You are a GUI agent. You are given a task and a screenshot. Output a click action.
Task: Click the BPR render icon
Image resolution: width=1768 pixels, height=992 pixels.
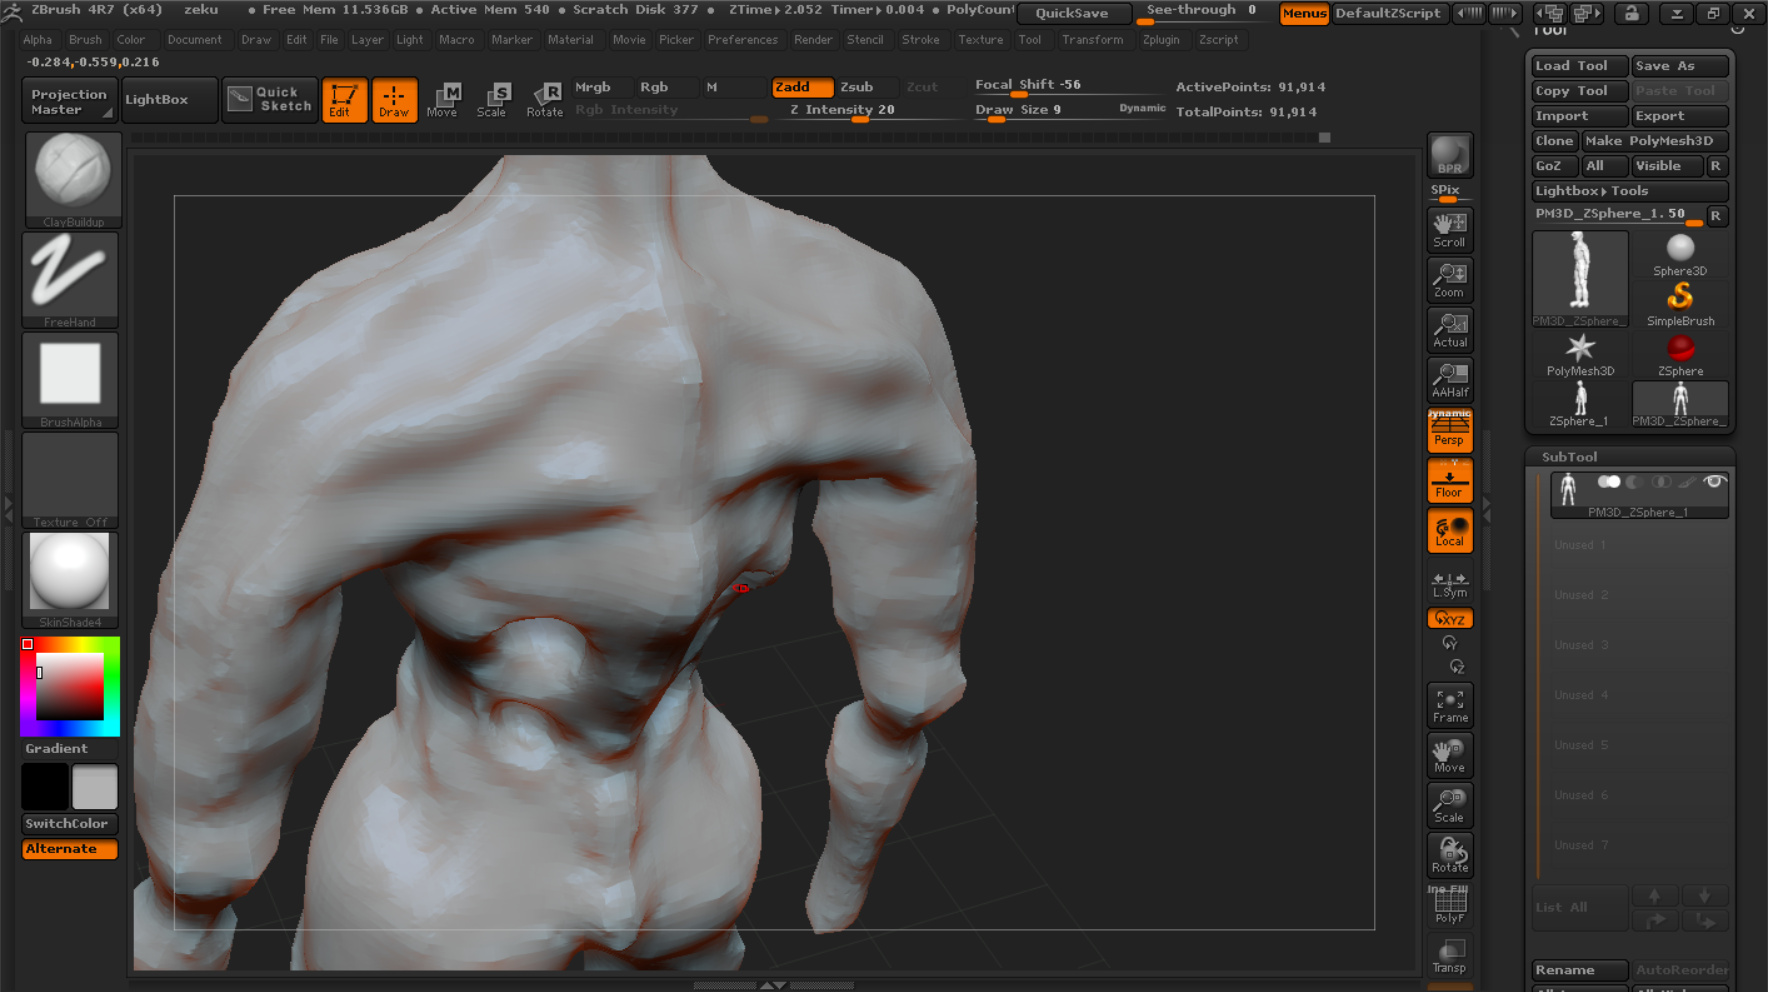pyautogui.click(x=1449, y=155)
